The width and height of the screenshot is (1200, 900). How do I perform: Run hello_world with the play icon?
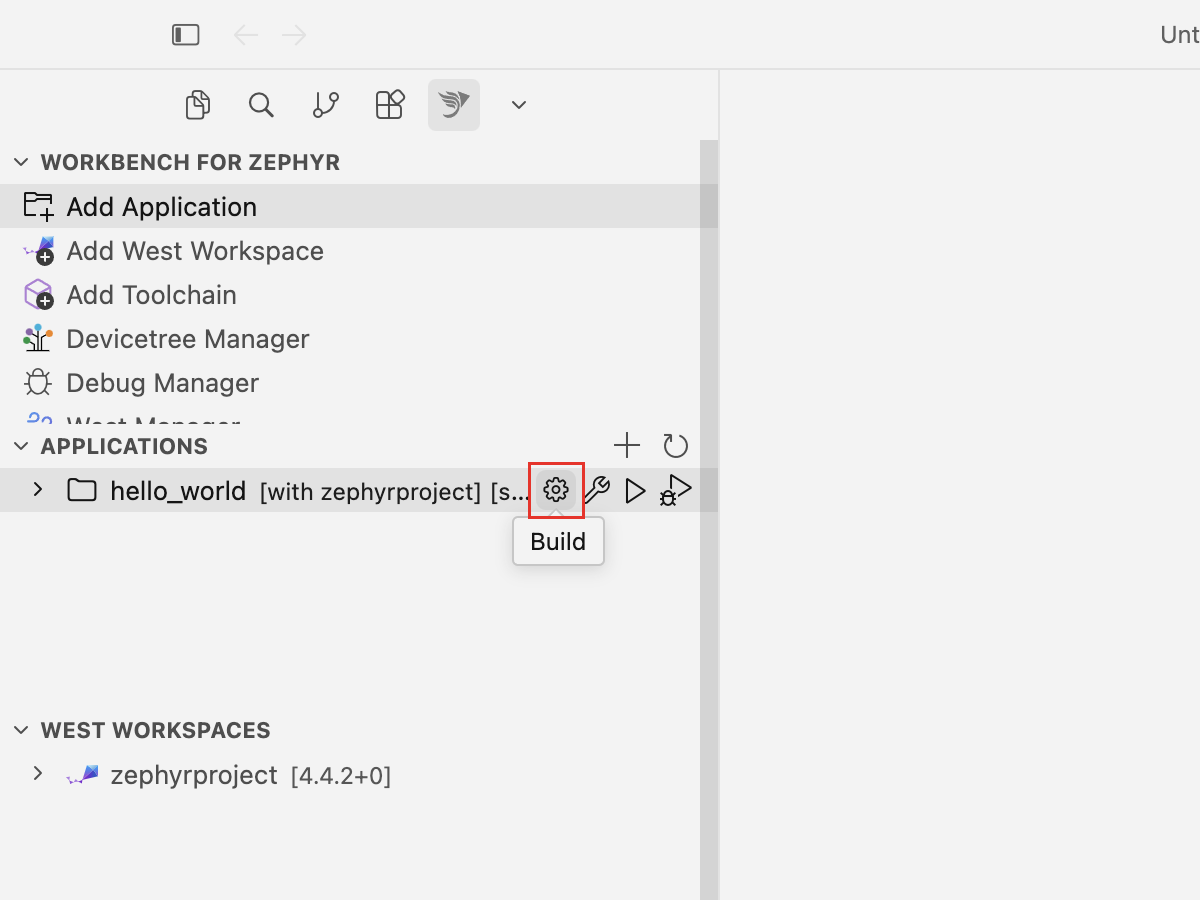click(635, 490)
